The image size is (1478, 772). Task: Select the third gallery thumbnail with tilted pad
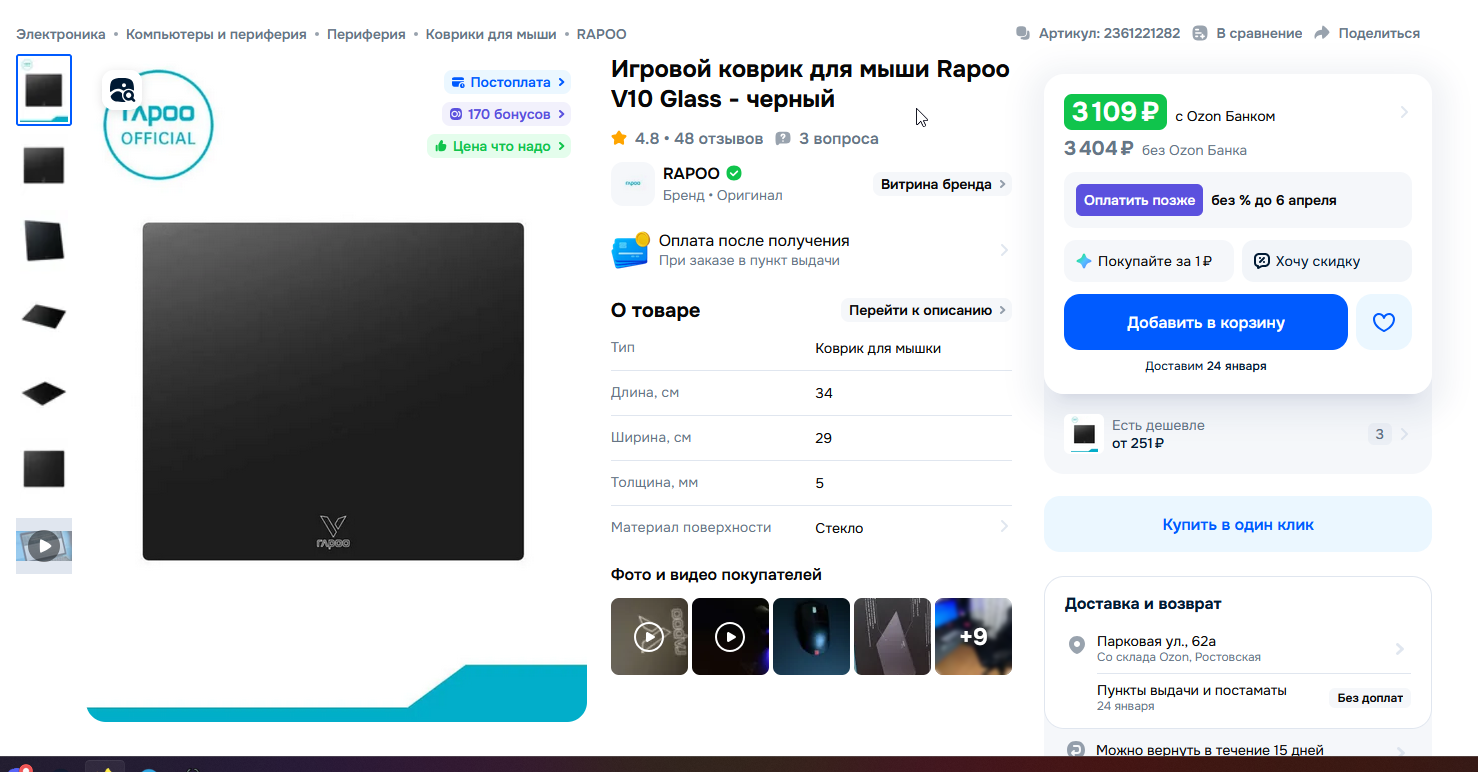(44, 241)
